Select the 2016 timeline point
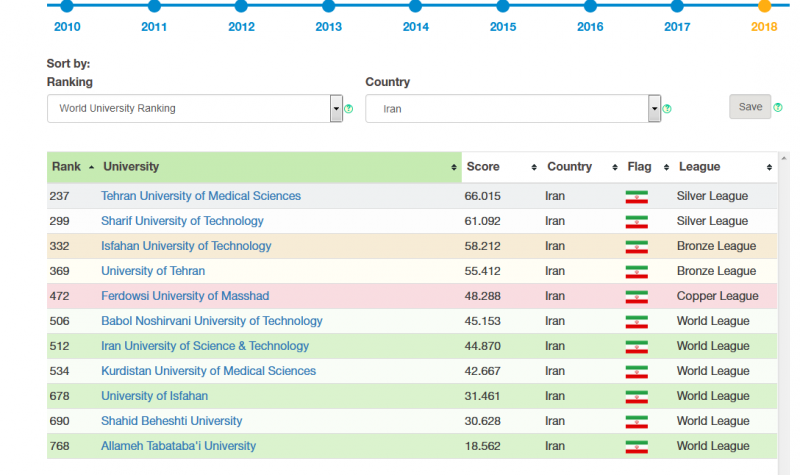The width and height of the screenshot is (800, 475). (x=590, y=6)
